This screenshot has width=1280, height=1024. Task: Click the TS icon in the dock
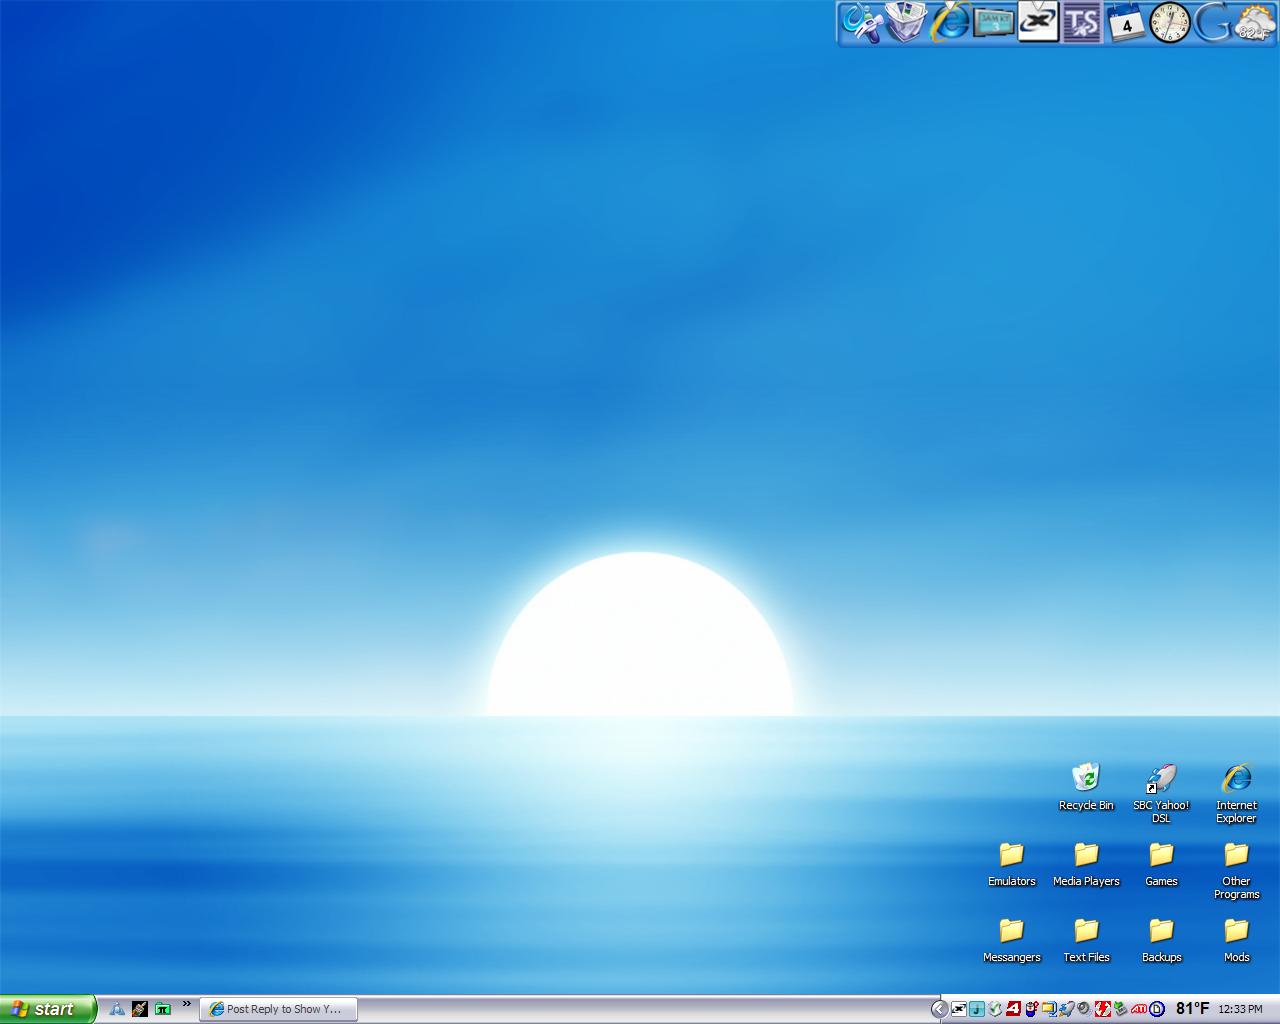point(1081,22)
